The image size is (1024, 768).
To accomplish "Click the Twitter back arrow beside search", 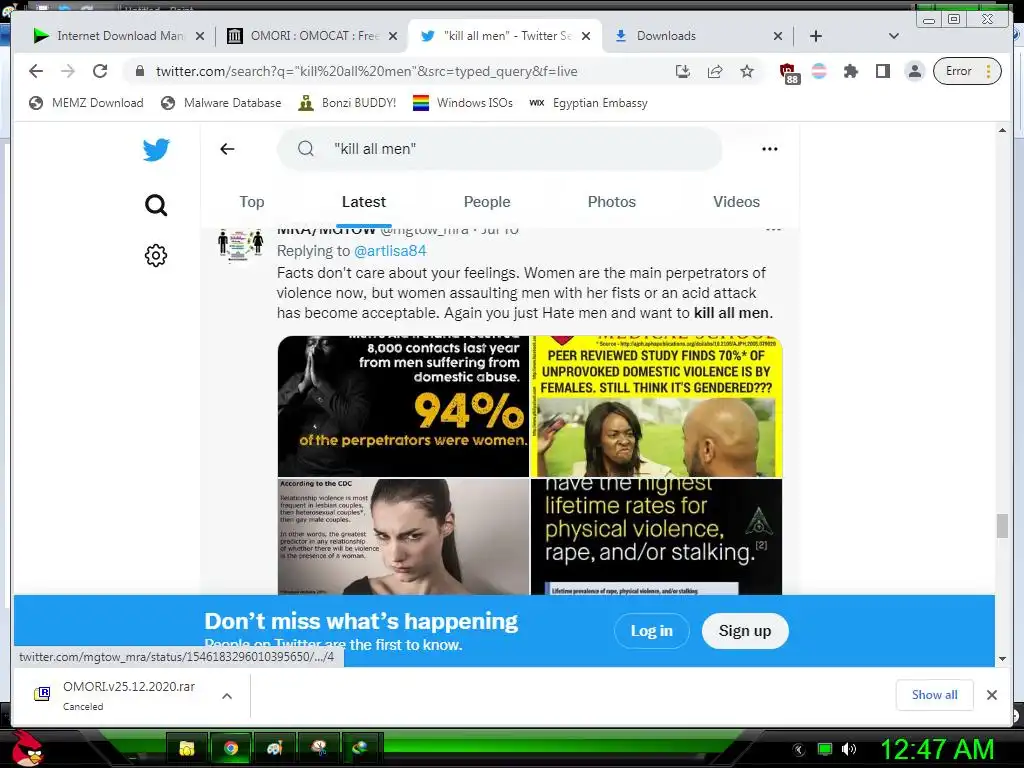I will [x=227, y=149].
